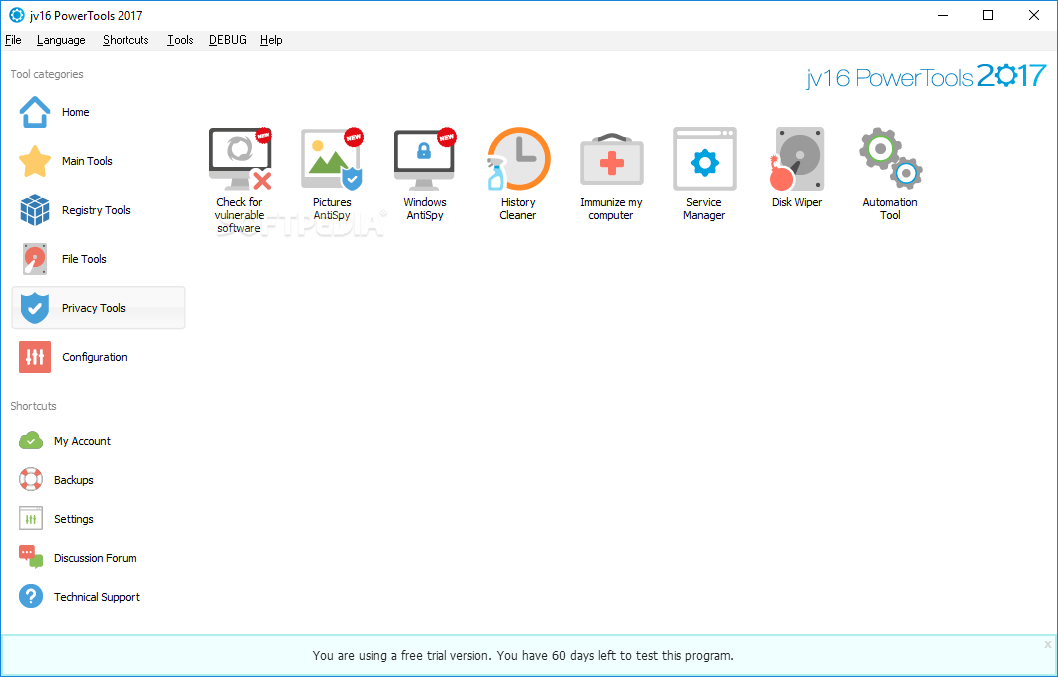
Task: Open the Tools menu
Action: pyautogui.click(x=180, y=40)
